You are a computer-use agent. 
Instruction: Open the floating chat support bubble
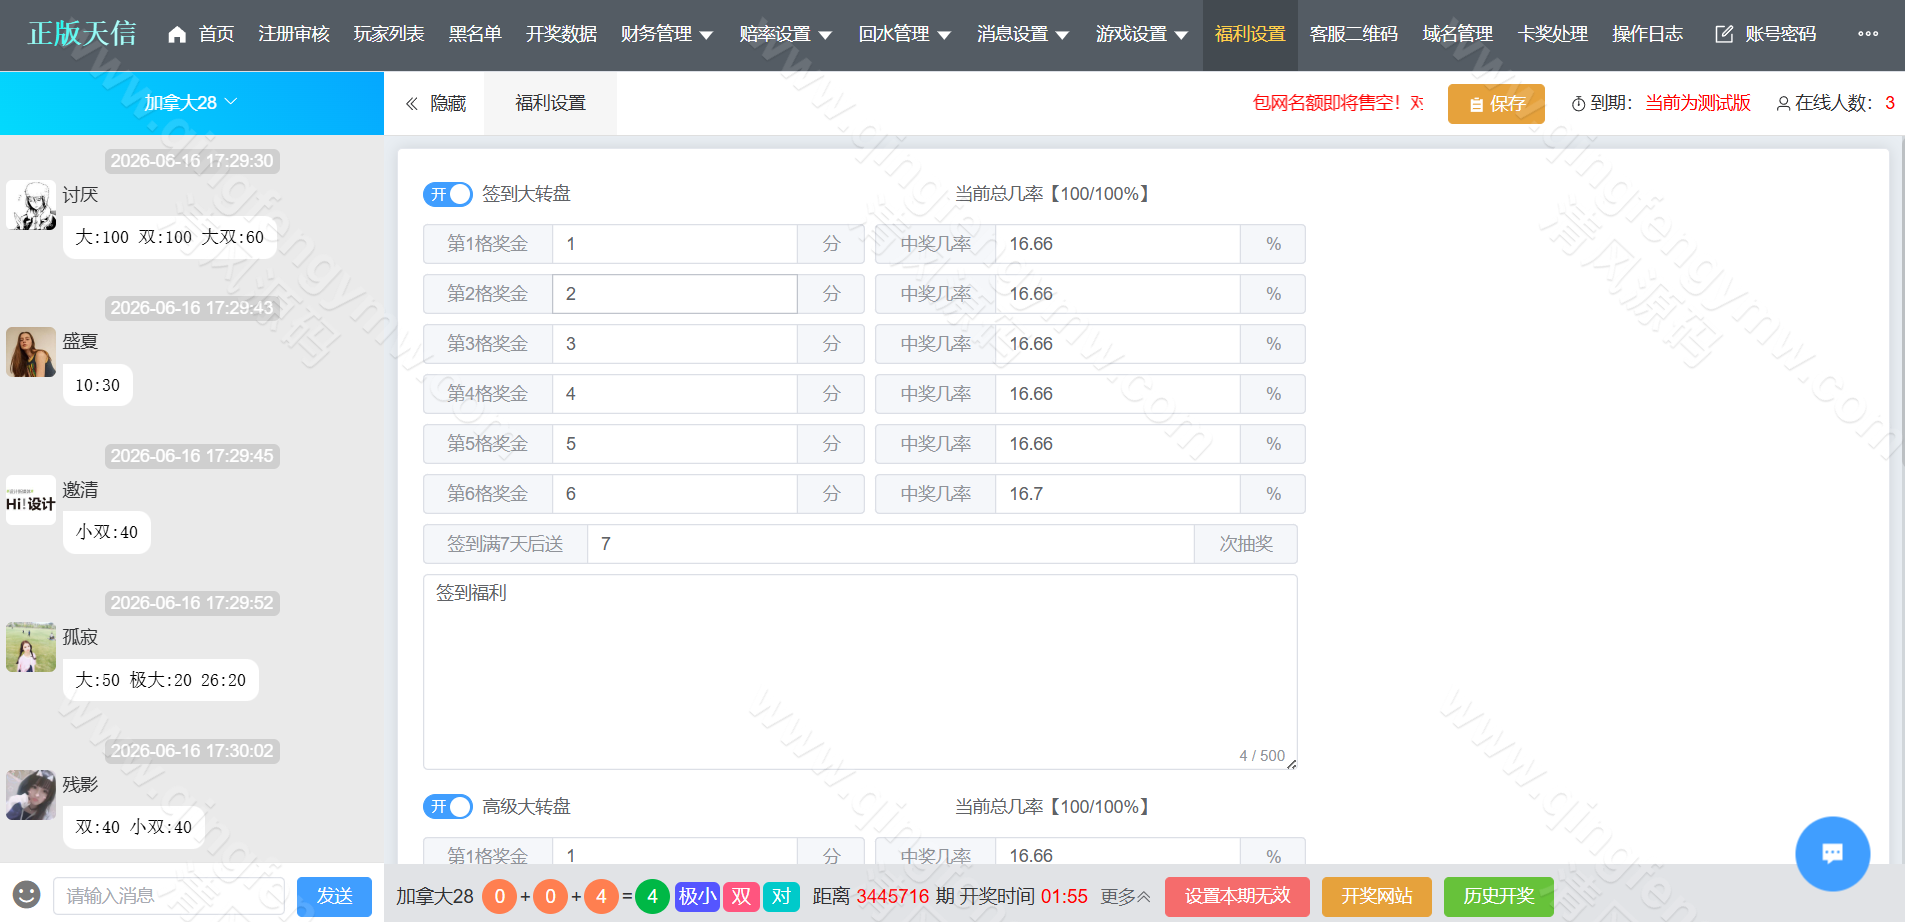[1832, 853]
